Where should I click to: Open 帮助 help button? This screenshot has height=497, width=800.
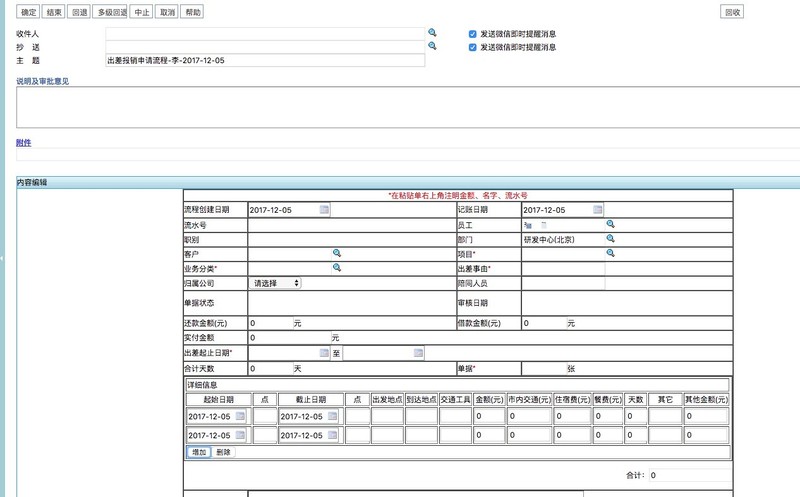(x=193, y=12)
